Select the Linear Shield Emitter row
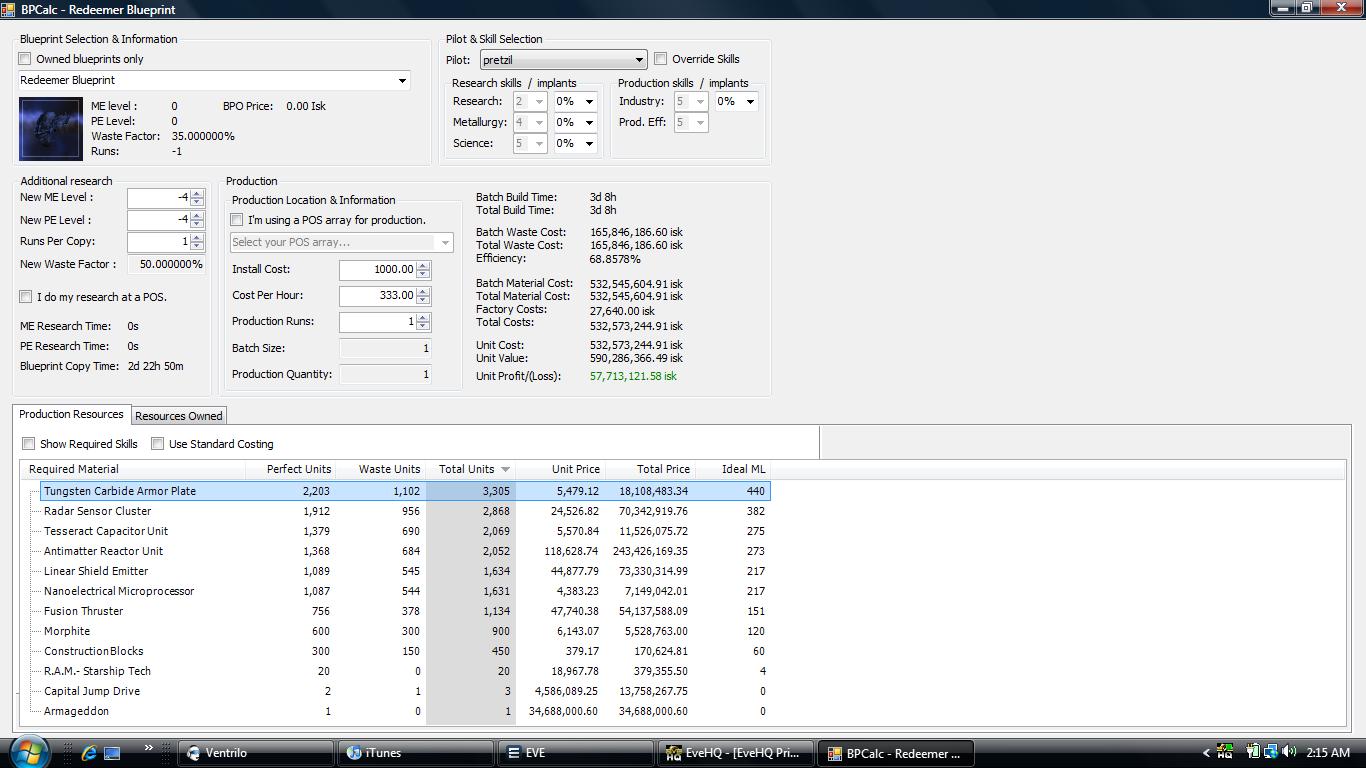Image resolution: width=1366 pixels, height=768 pixels. click(405, 571)
